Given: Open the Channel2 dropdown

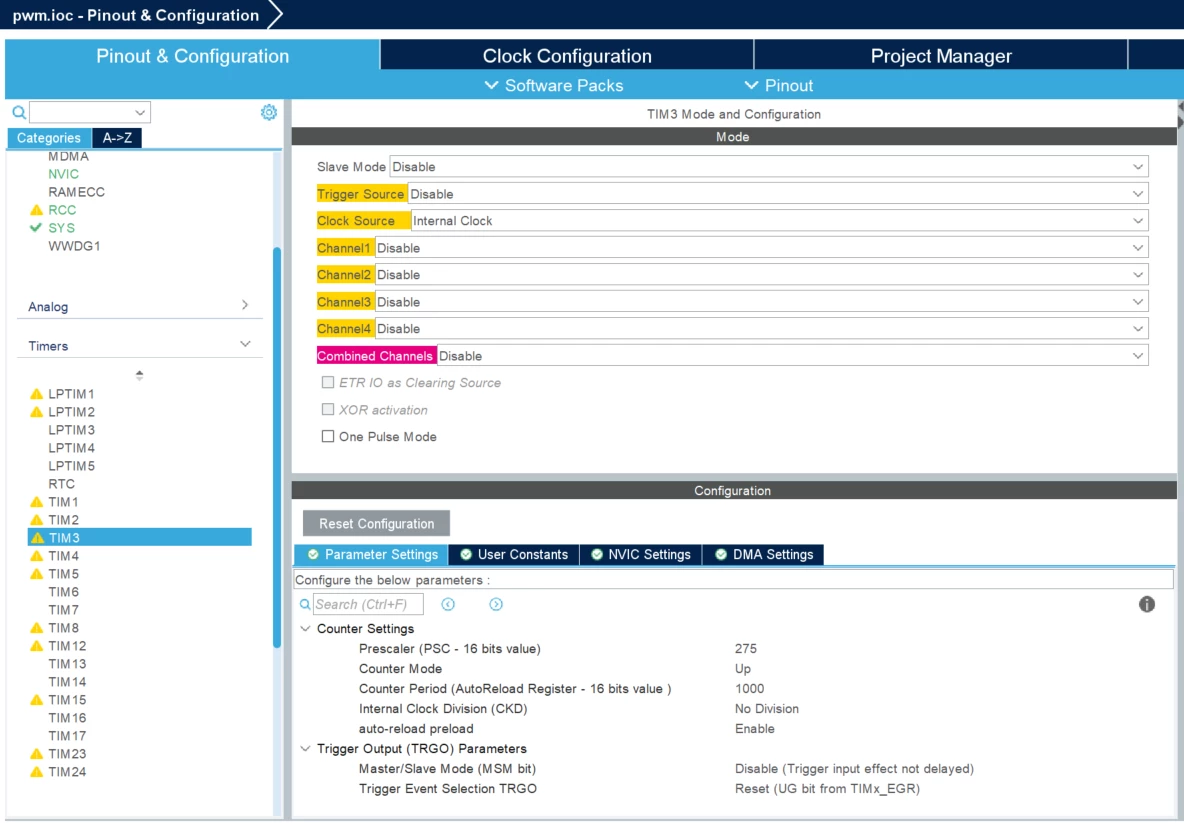Looking at the screenshot, I should [x=761, y=275].
